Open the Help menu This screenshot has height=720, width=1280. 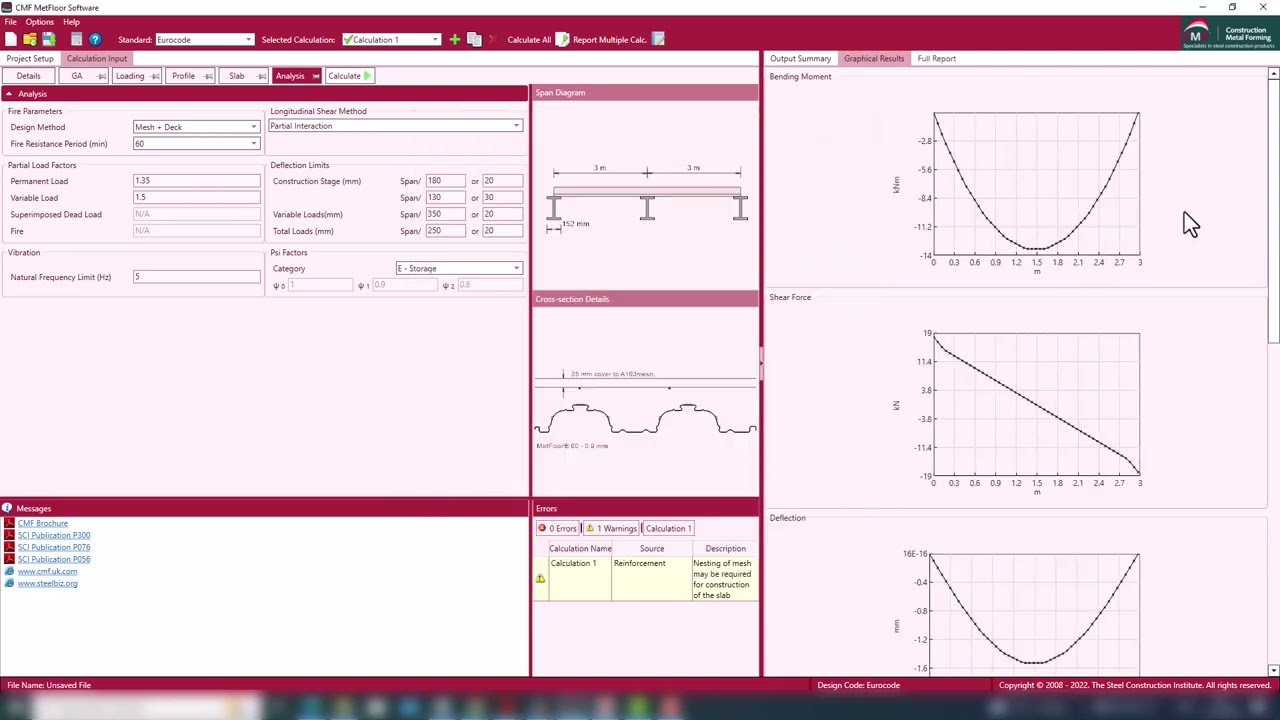[x=71, y=21]
